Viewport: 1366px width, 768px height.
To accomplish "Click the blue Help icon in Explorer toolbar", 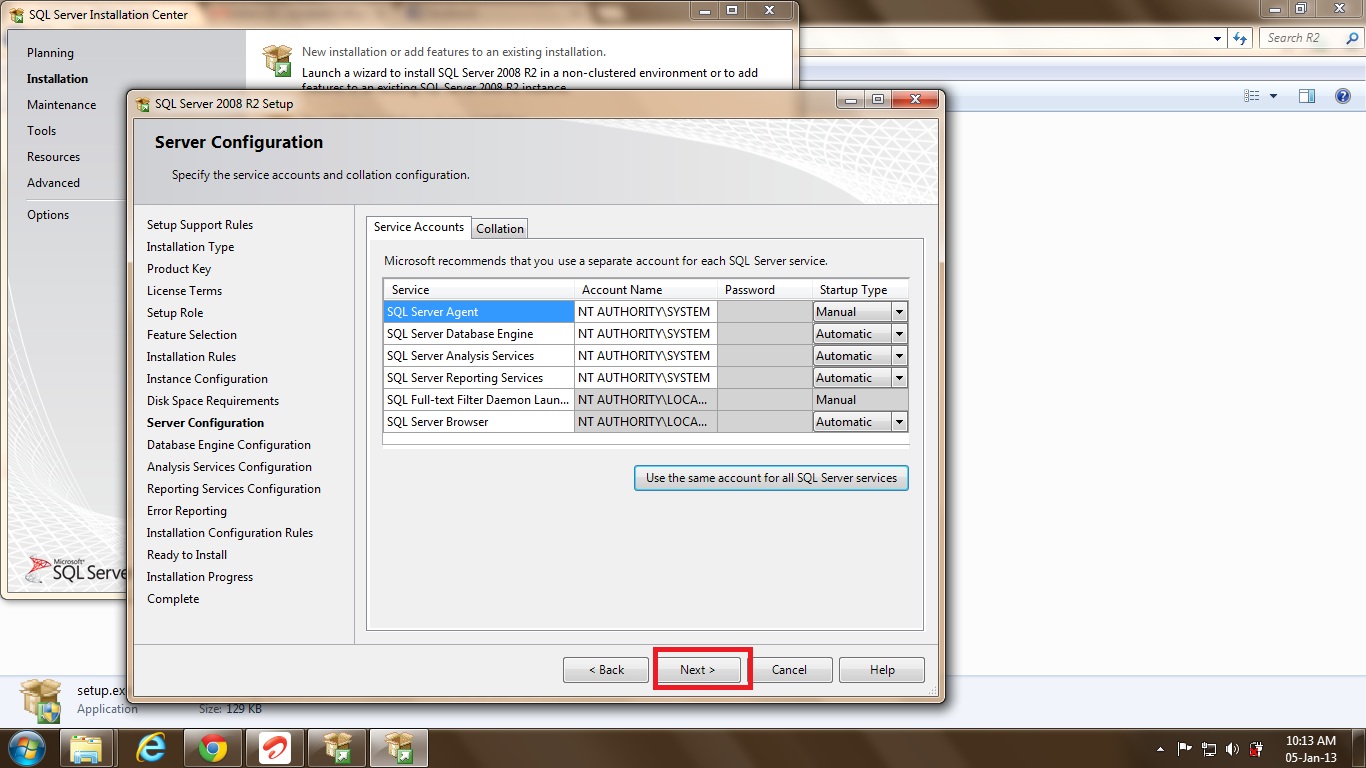I will pos(1343,96).
